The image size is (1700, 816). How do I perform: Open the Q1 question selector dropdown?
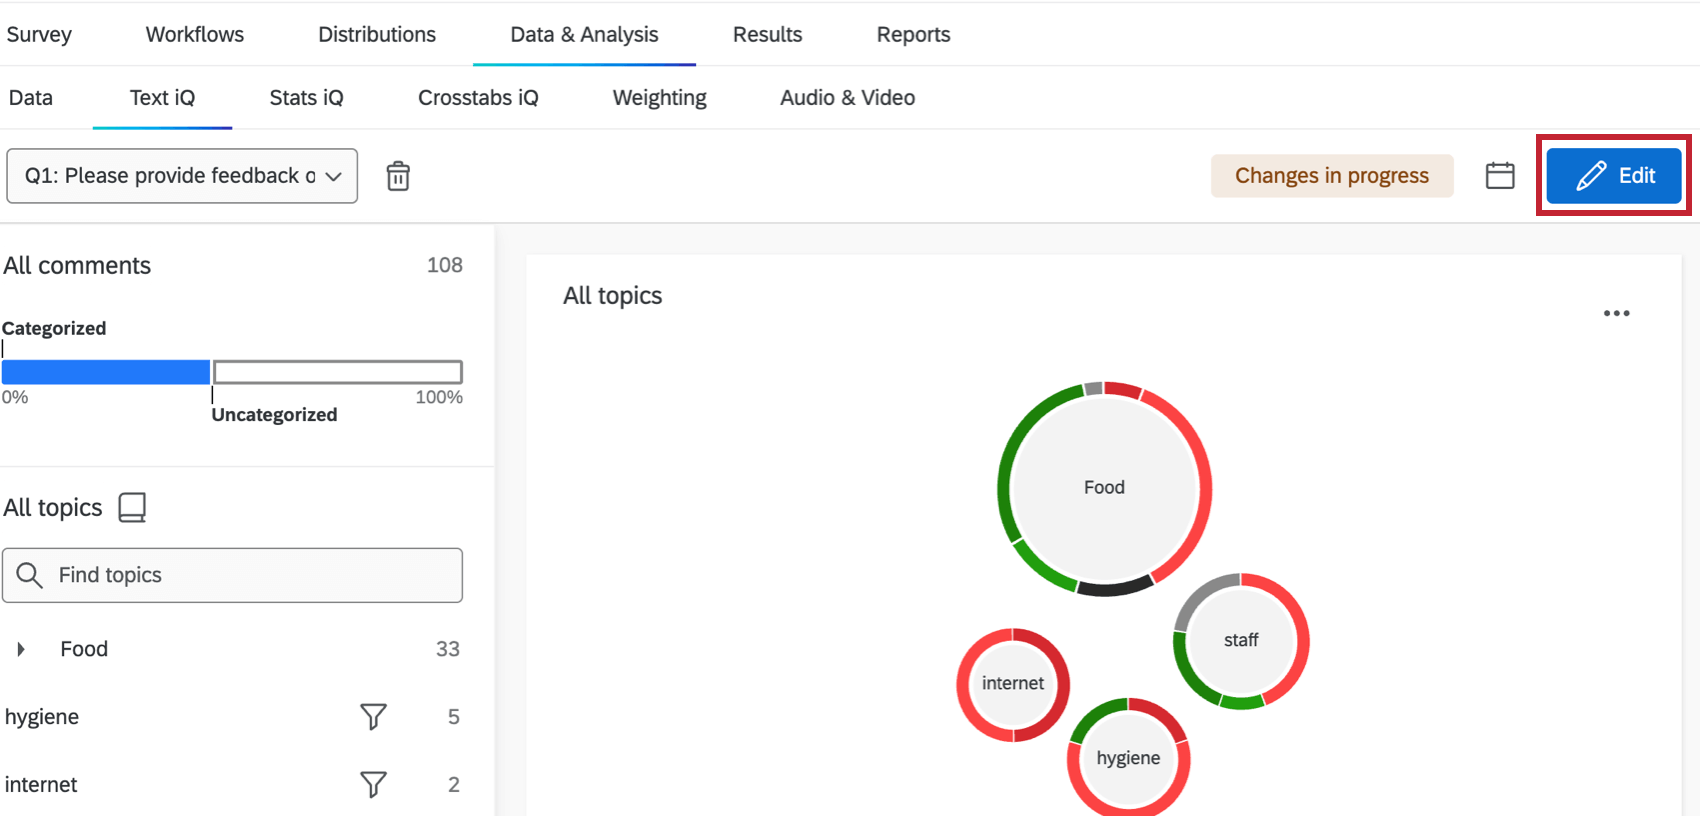coord(182,176)
